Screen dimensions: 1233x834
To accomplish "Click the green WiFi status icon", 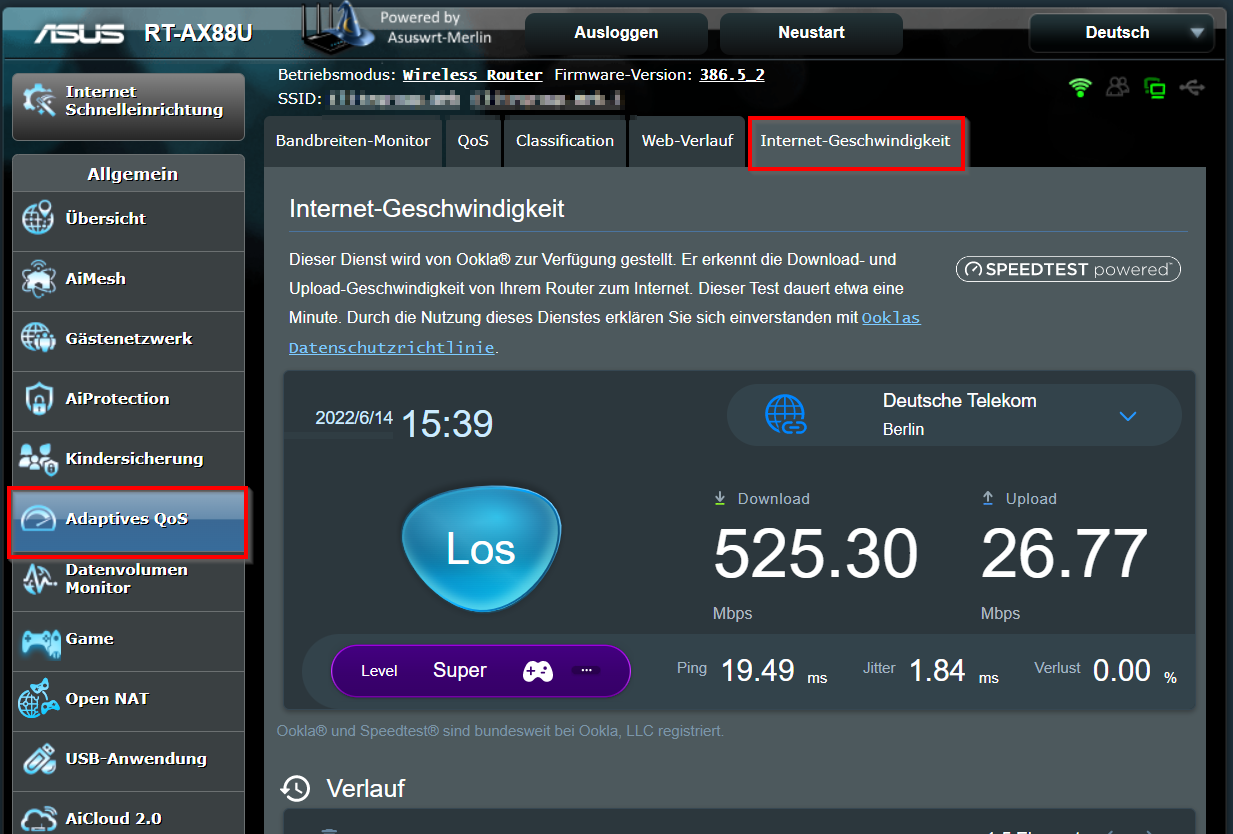I will [x=1080, y=87].
